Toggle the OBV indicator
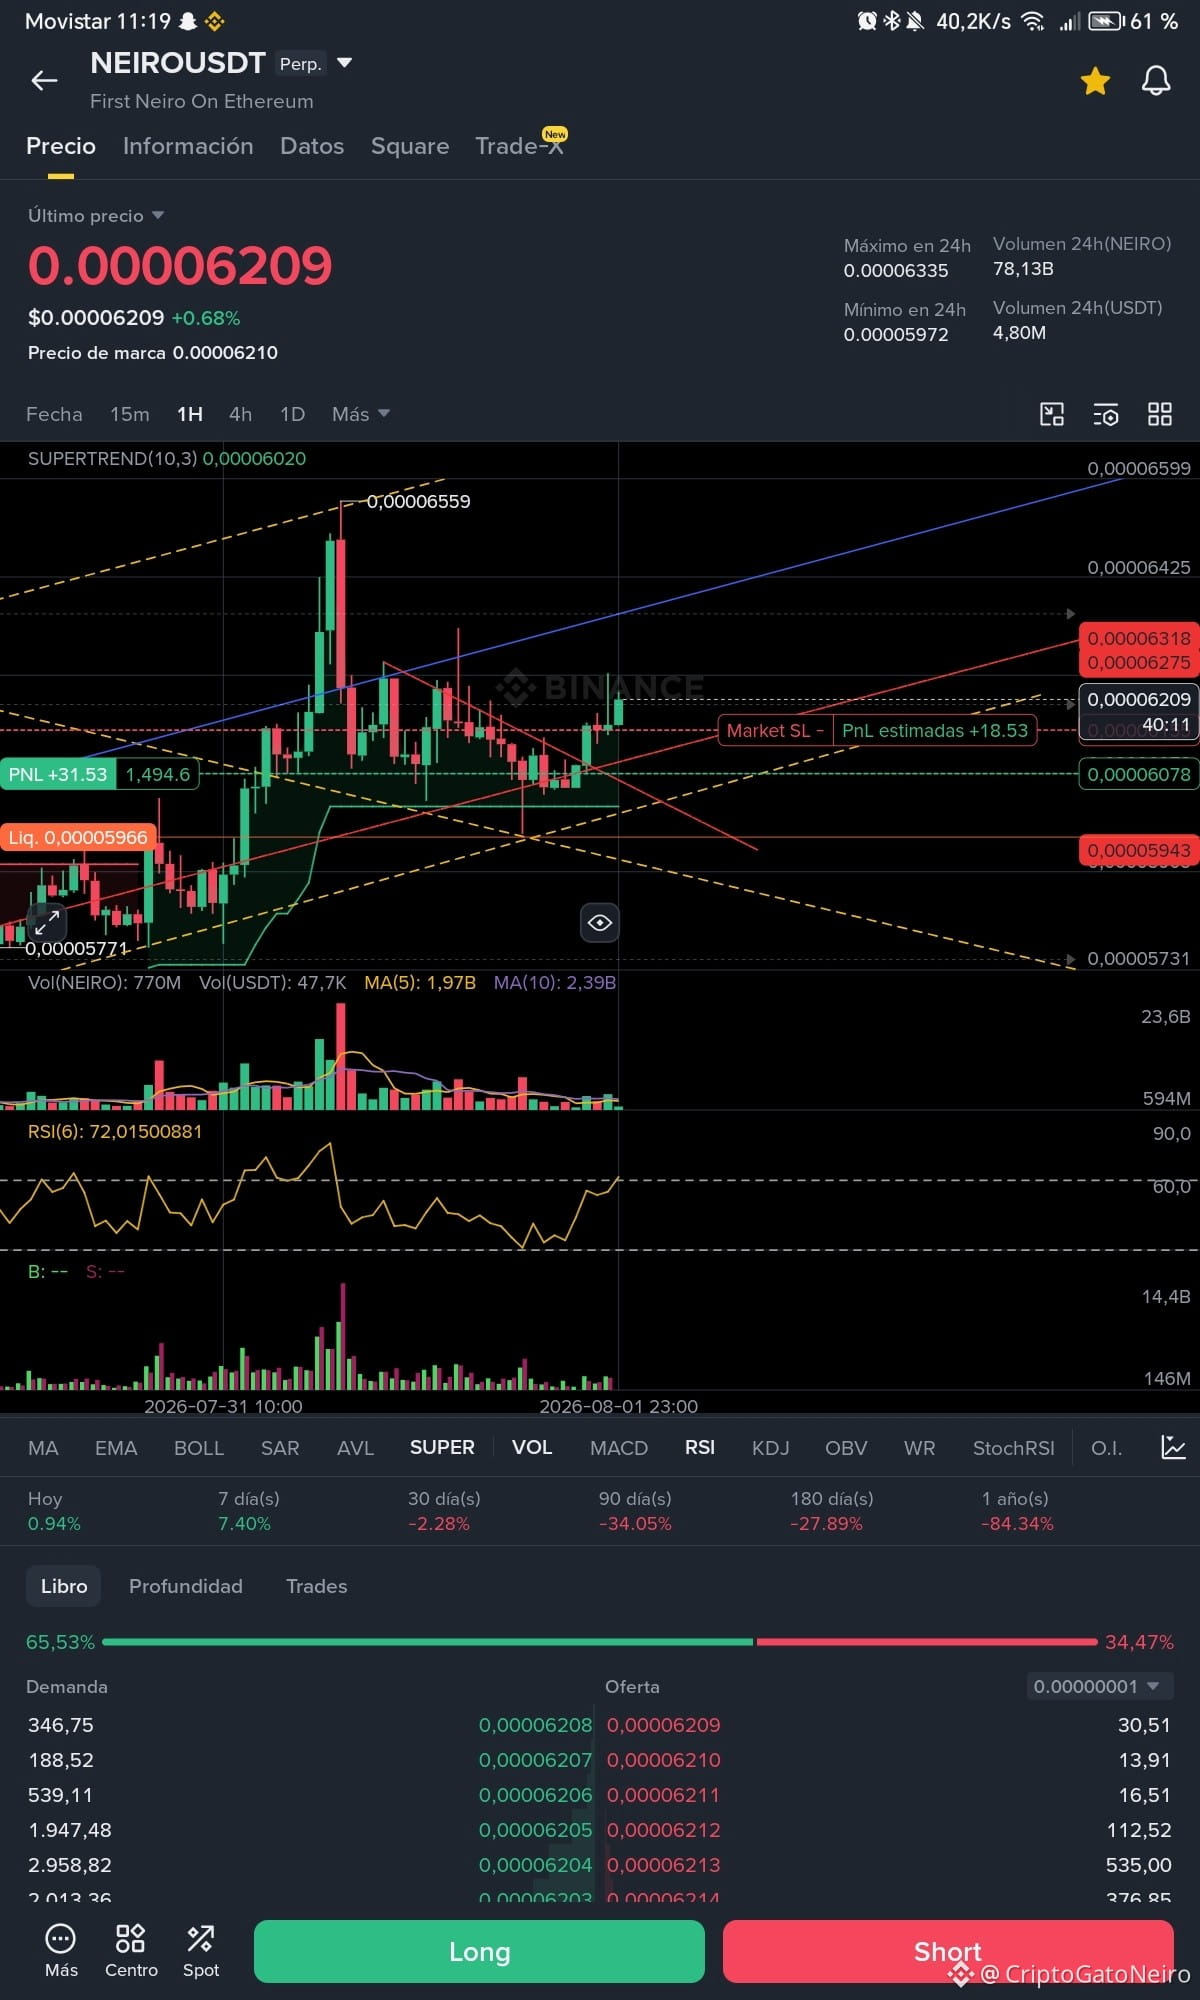The width and height of the screenshot is (1200, 2000). [x=846, y=1448]
